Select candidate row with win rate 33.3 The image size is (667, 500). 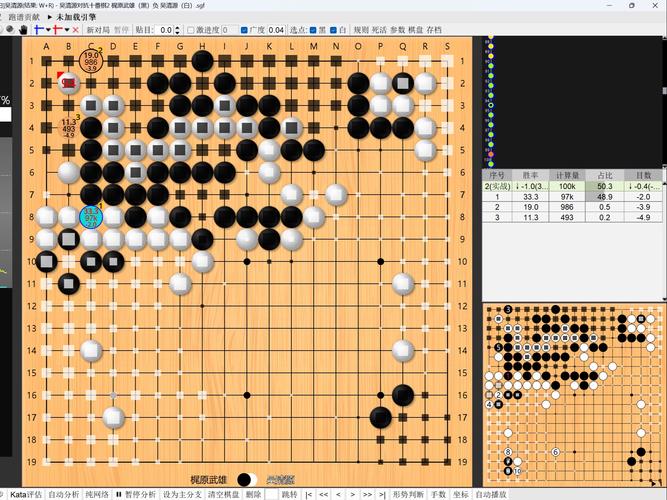572,197
